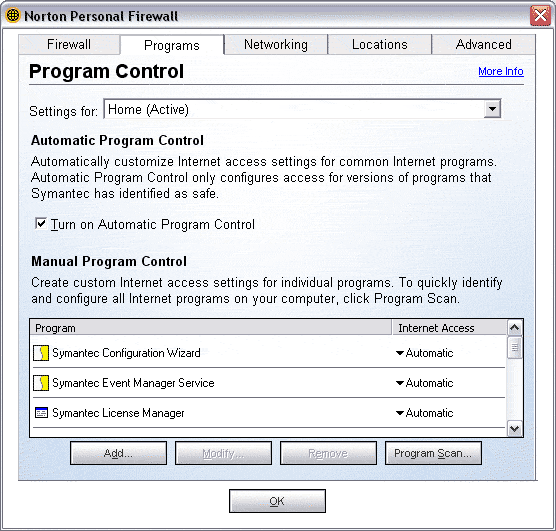
Task: Click the program list scroll-down arrow
Action: [x=515, y=429]
